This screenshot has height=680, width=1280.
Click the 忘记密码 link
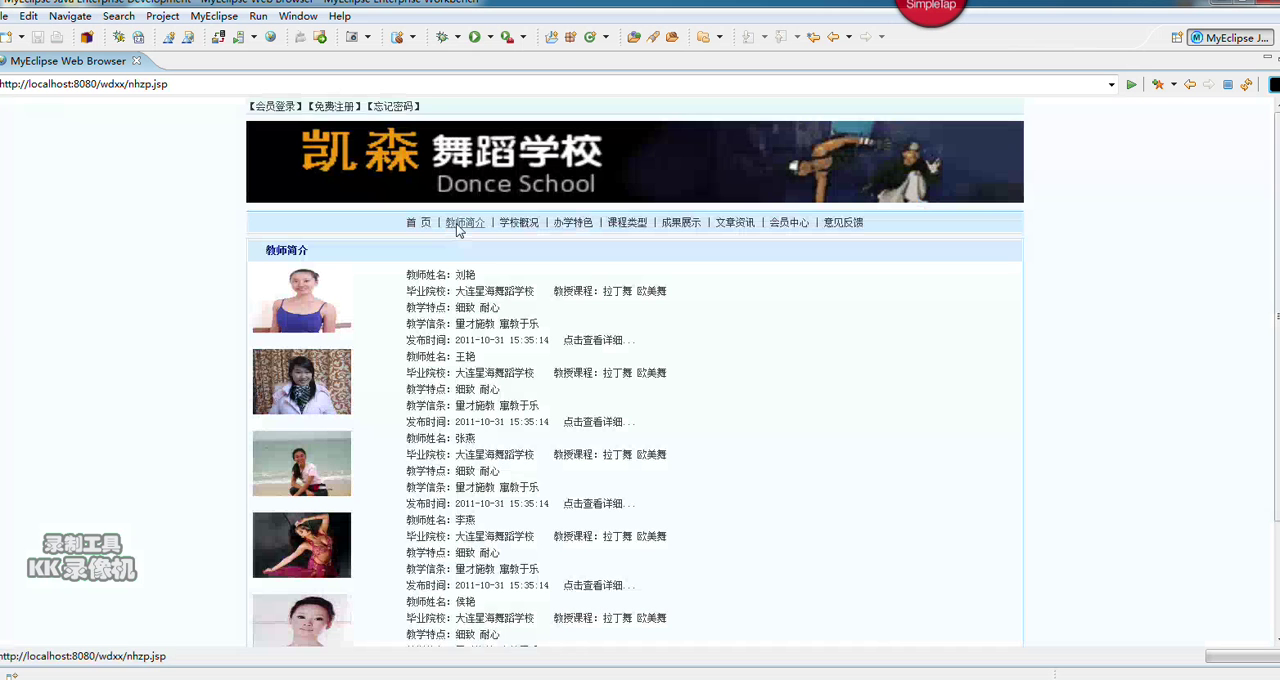point(393,106)
